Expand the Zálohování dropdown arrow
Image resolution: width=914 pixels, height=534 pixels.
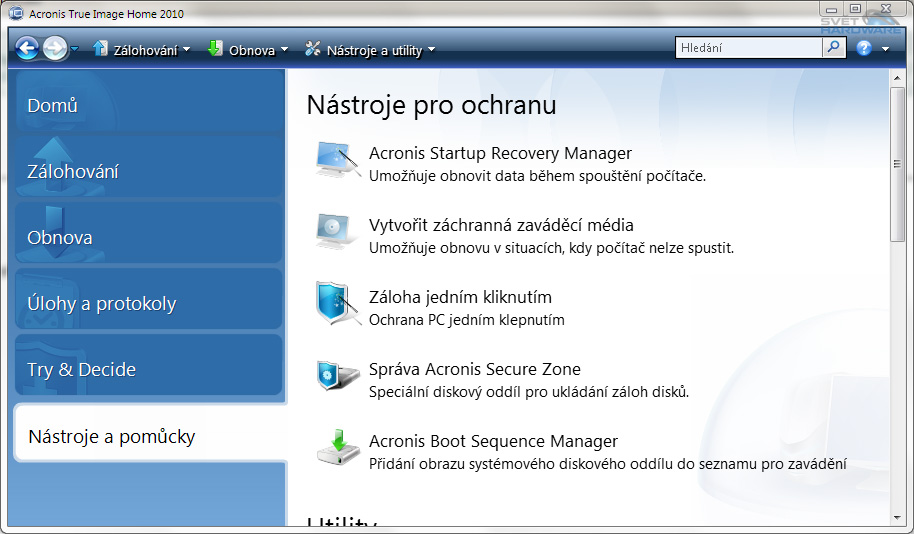click(x=187, y=50)
